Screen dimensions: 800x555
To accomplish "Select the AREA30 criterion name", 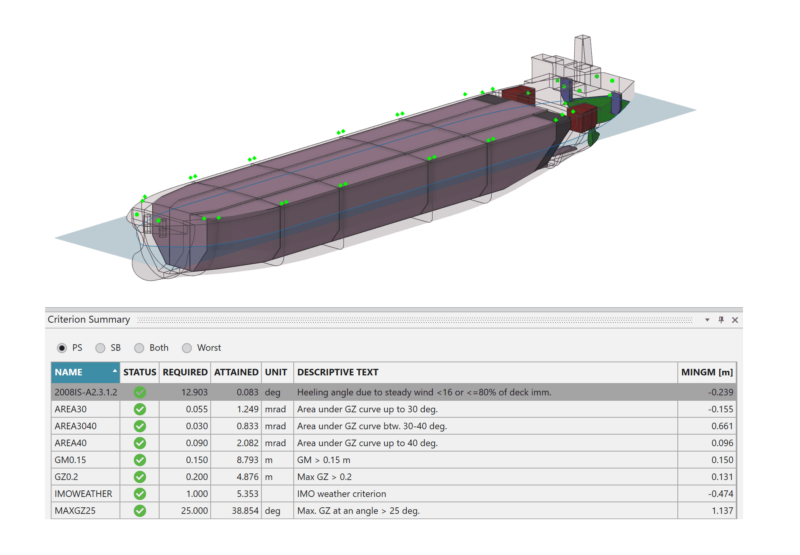I will (x=70, y=409).
